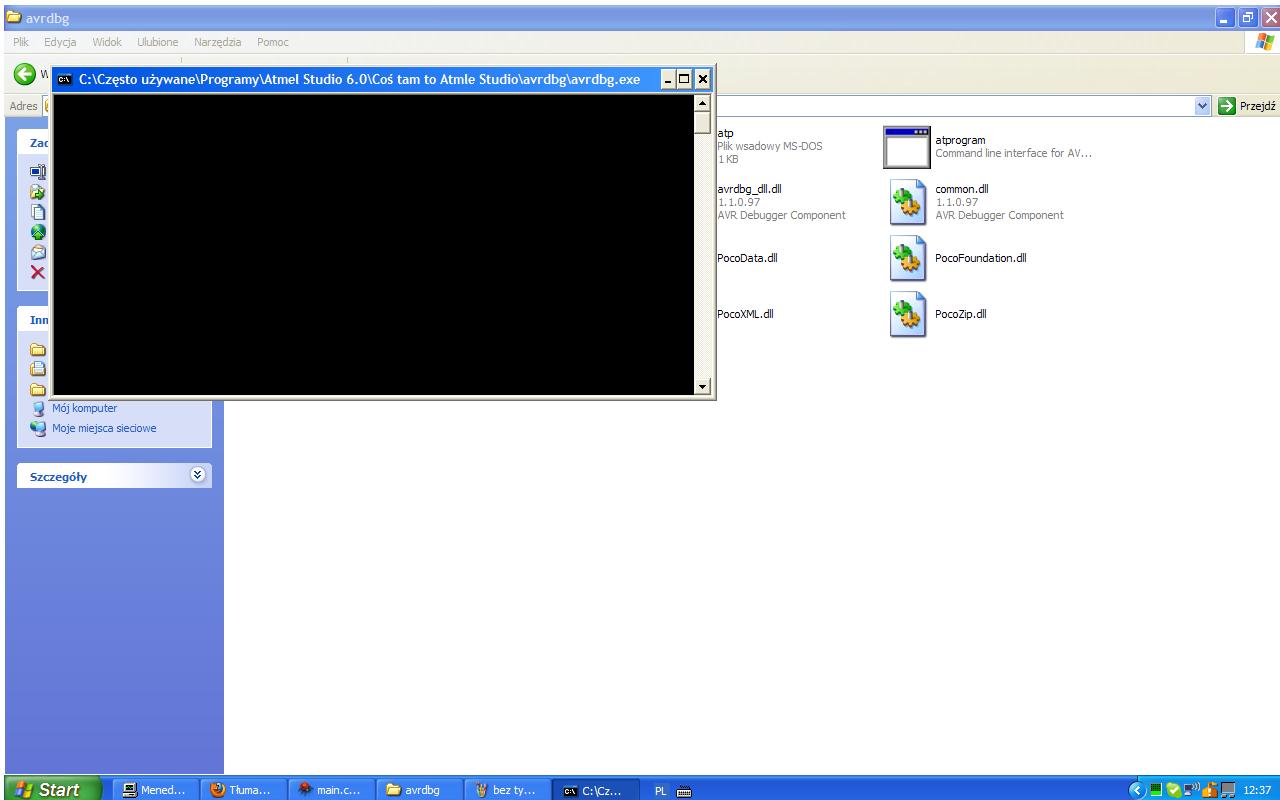Click the avrdbg folder icon in title bar

[x=14, y=18]
